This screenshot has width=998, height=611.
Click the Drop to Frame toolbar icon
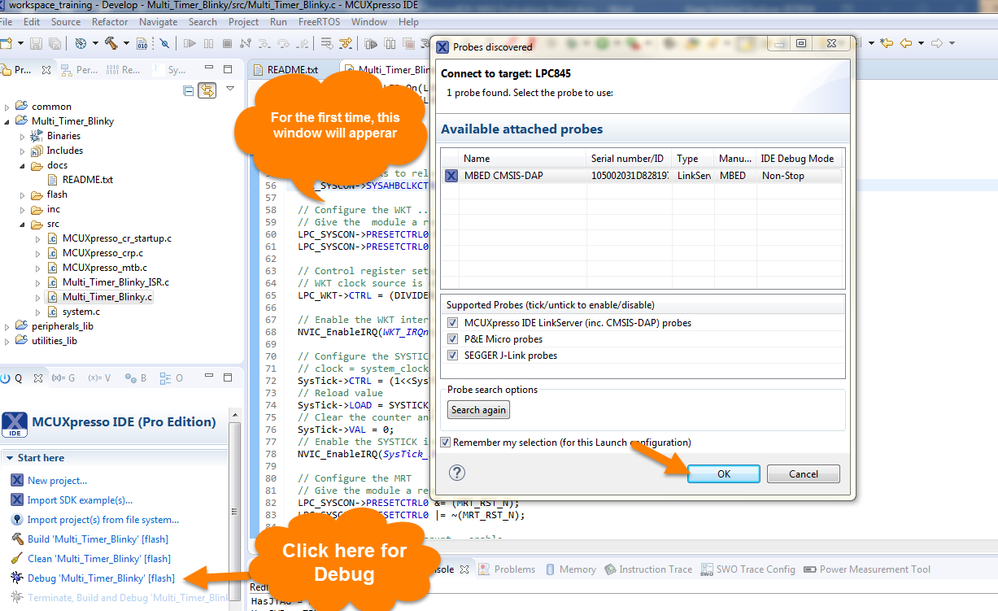[327, 43]
